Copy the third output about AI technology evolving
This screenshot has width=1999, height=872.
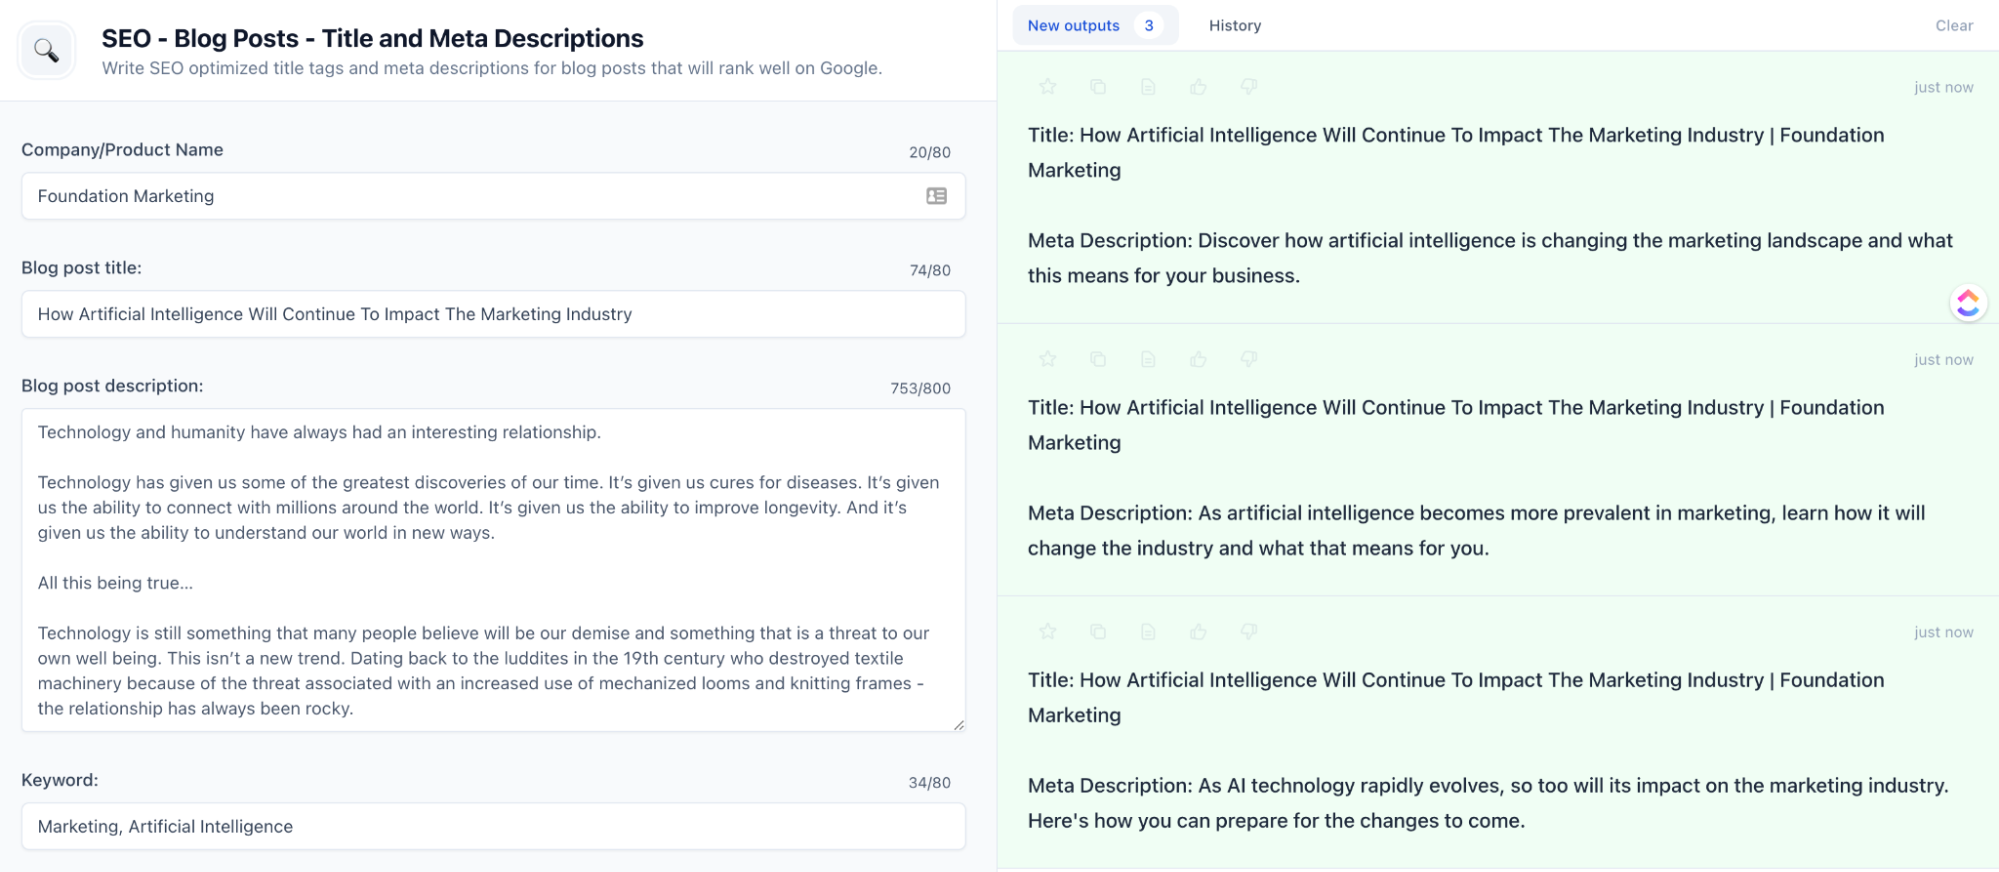[1098, 632]
